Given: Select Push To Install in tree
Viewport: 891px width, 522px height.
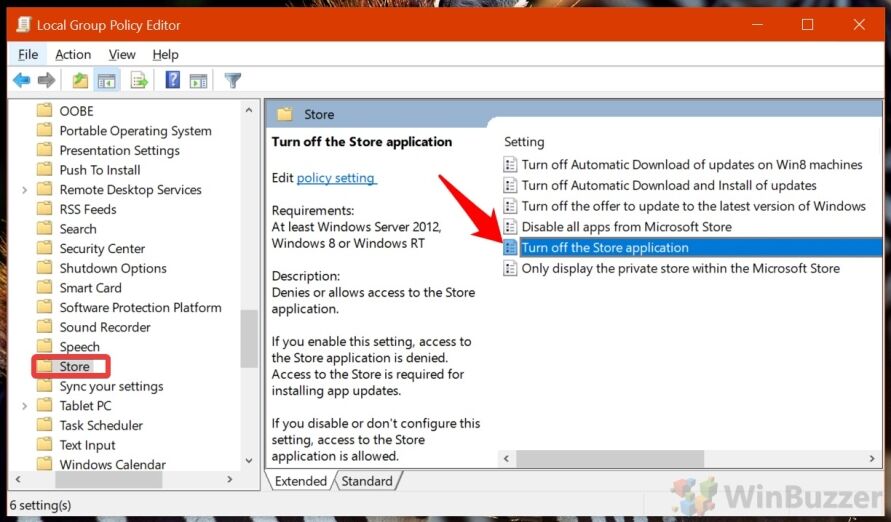Looking at the screenshot, I should point(99,170).
